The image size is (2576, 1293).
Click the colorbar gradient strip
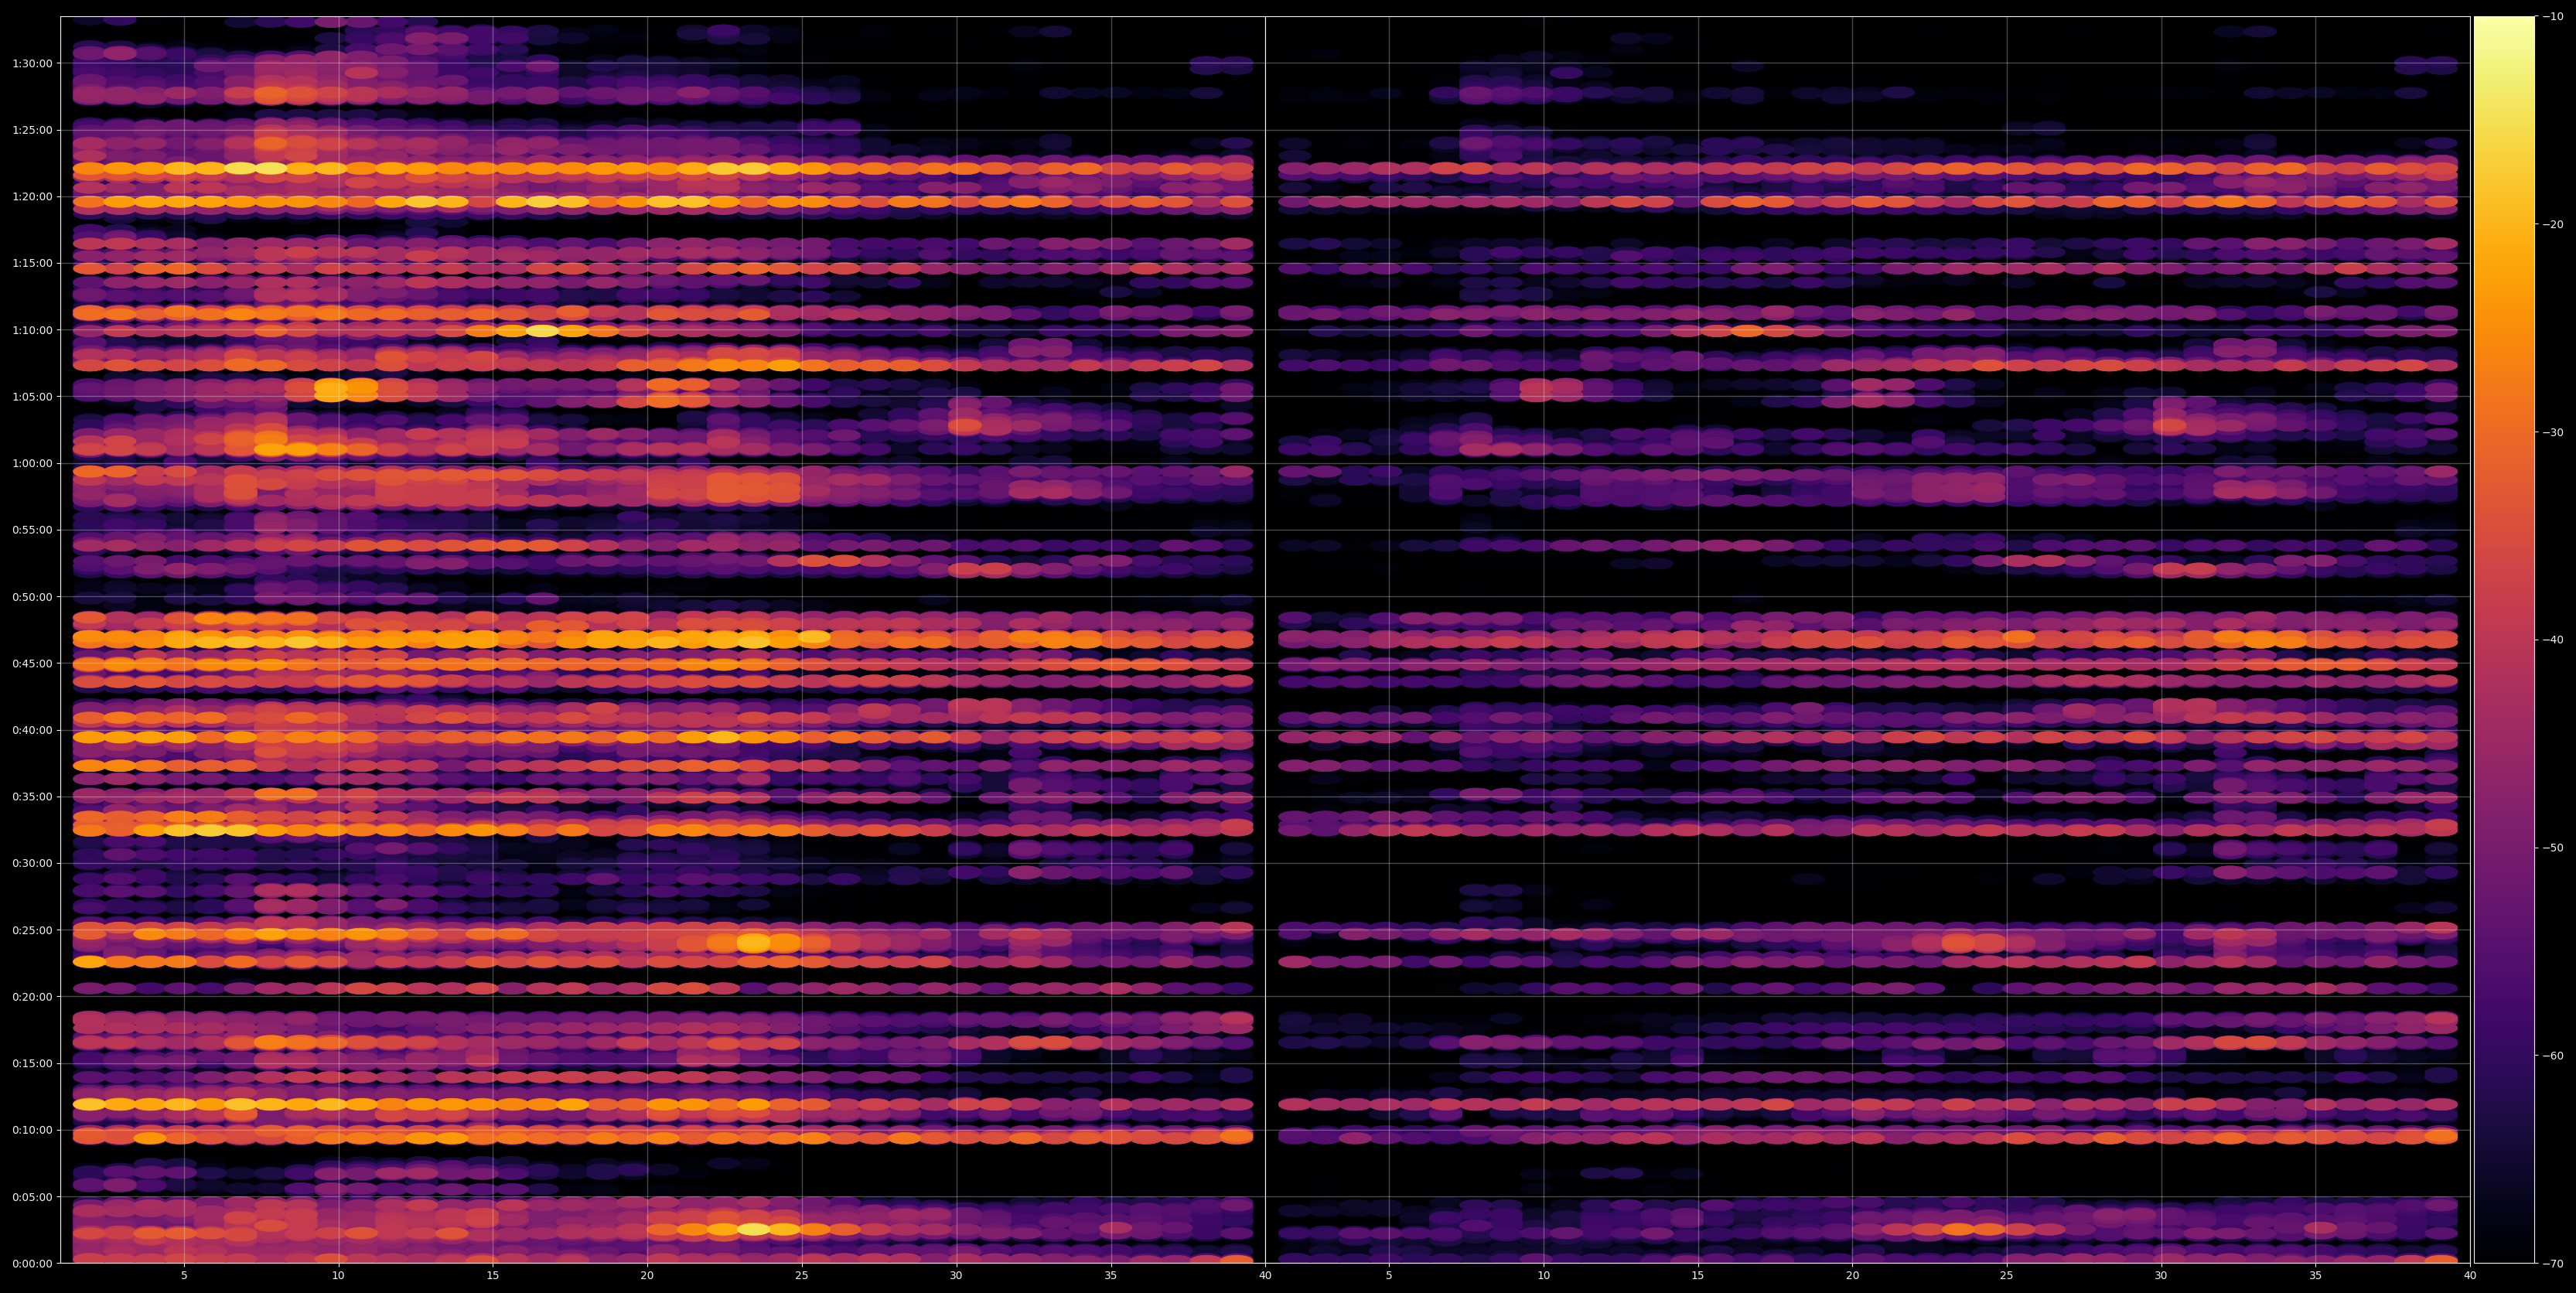pyautogui.click(x=2504, y=640)
